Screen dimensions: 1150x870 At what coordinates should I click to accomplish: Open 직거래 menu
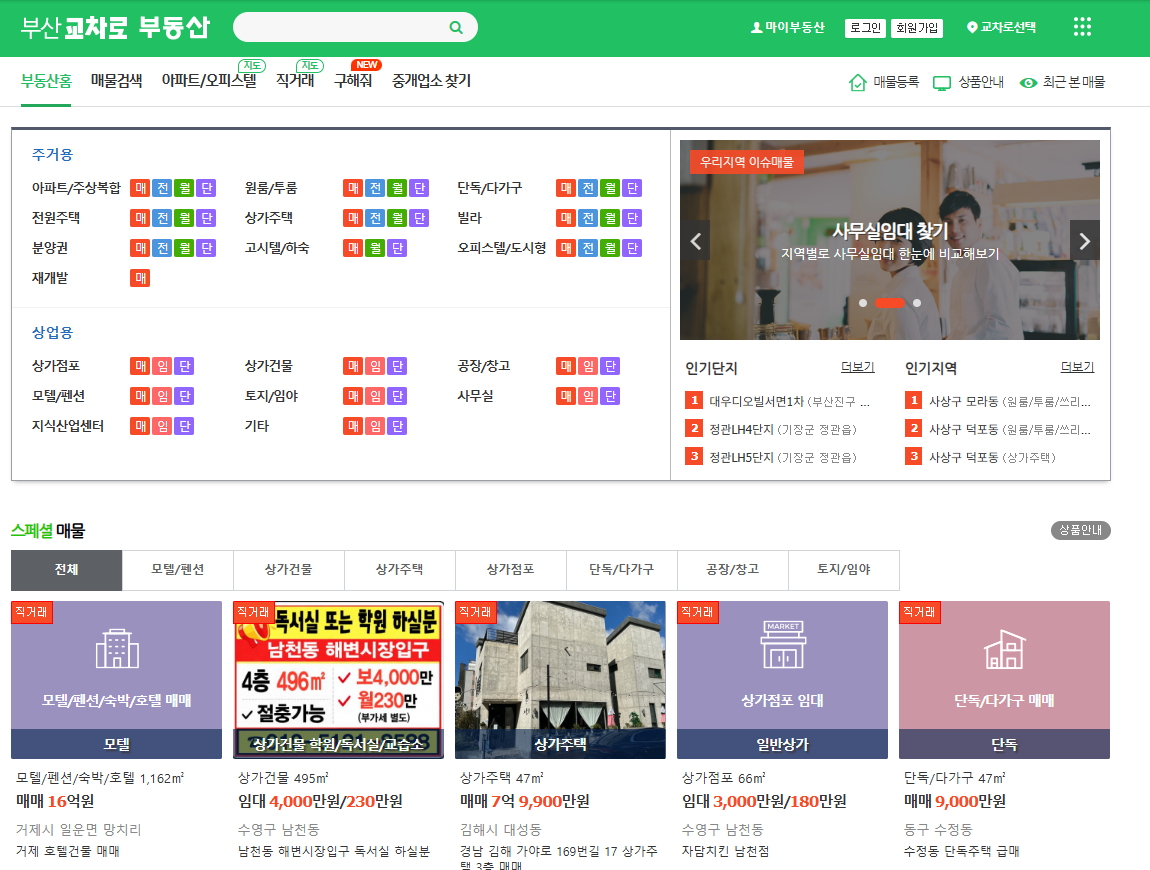tap(295, 81)
